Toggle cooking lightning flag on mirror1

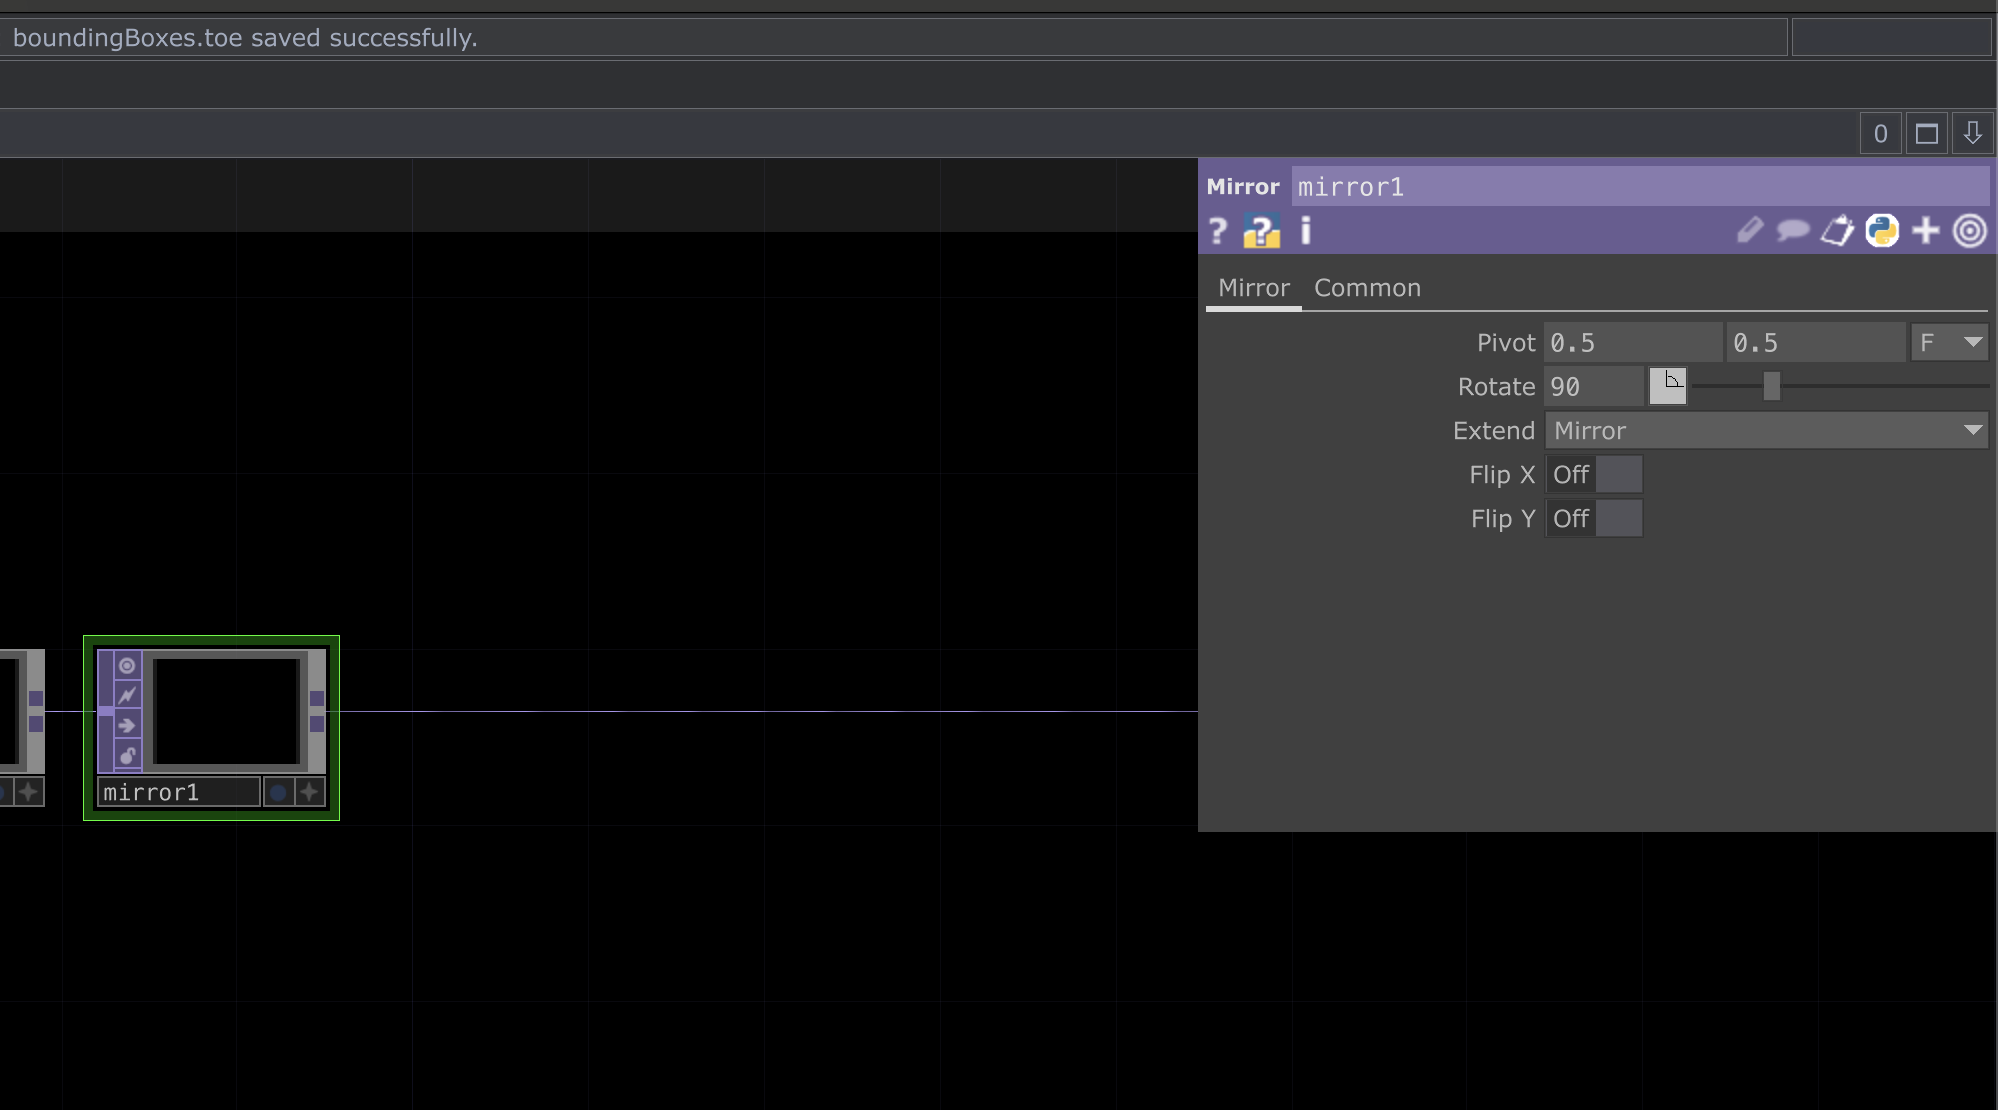click(x=127, y=695)
